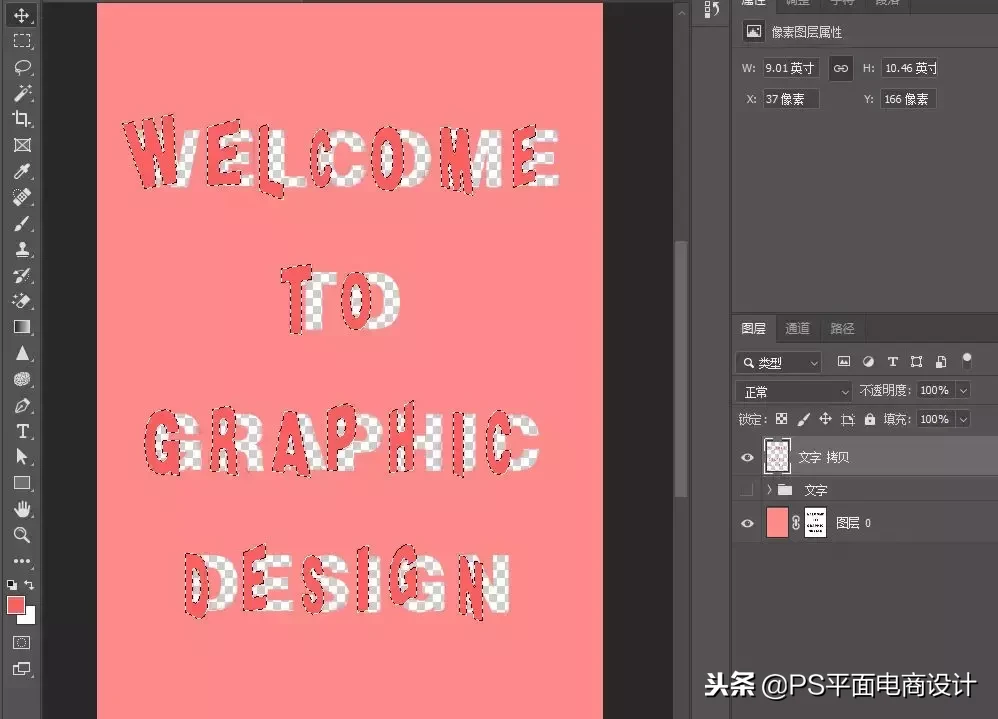Viewport: 998px width, 719px height.
Task: Open the 不透明度 opacity dropdown arrow
Action: point(963,391)
